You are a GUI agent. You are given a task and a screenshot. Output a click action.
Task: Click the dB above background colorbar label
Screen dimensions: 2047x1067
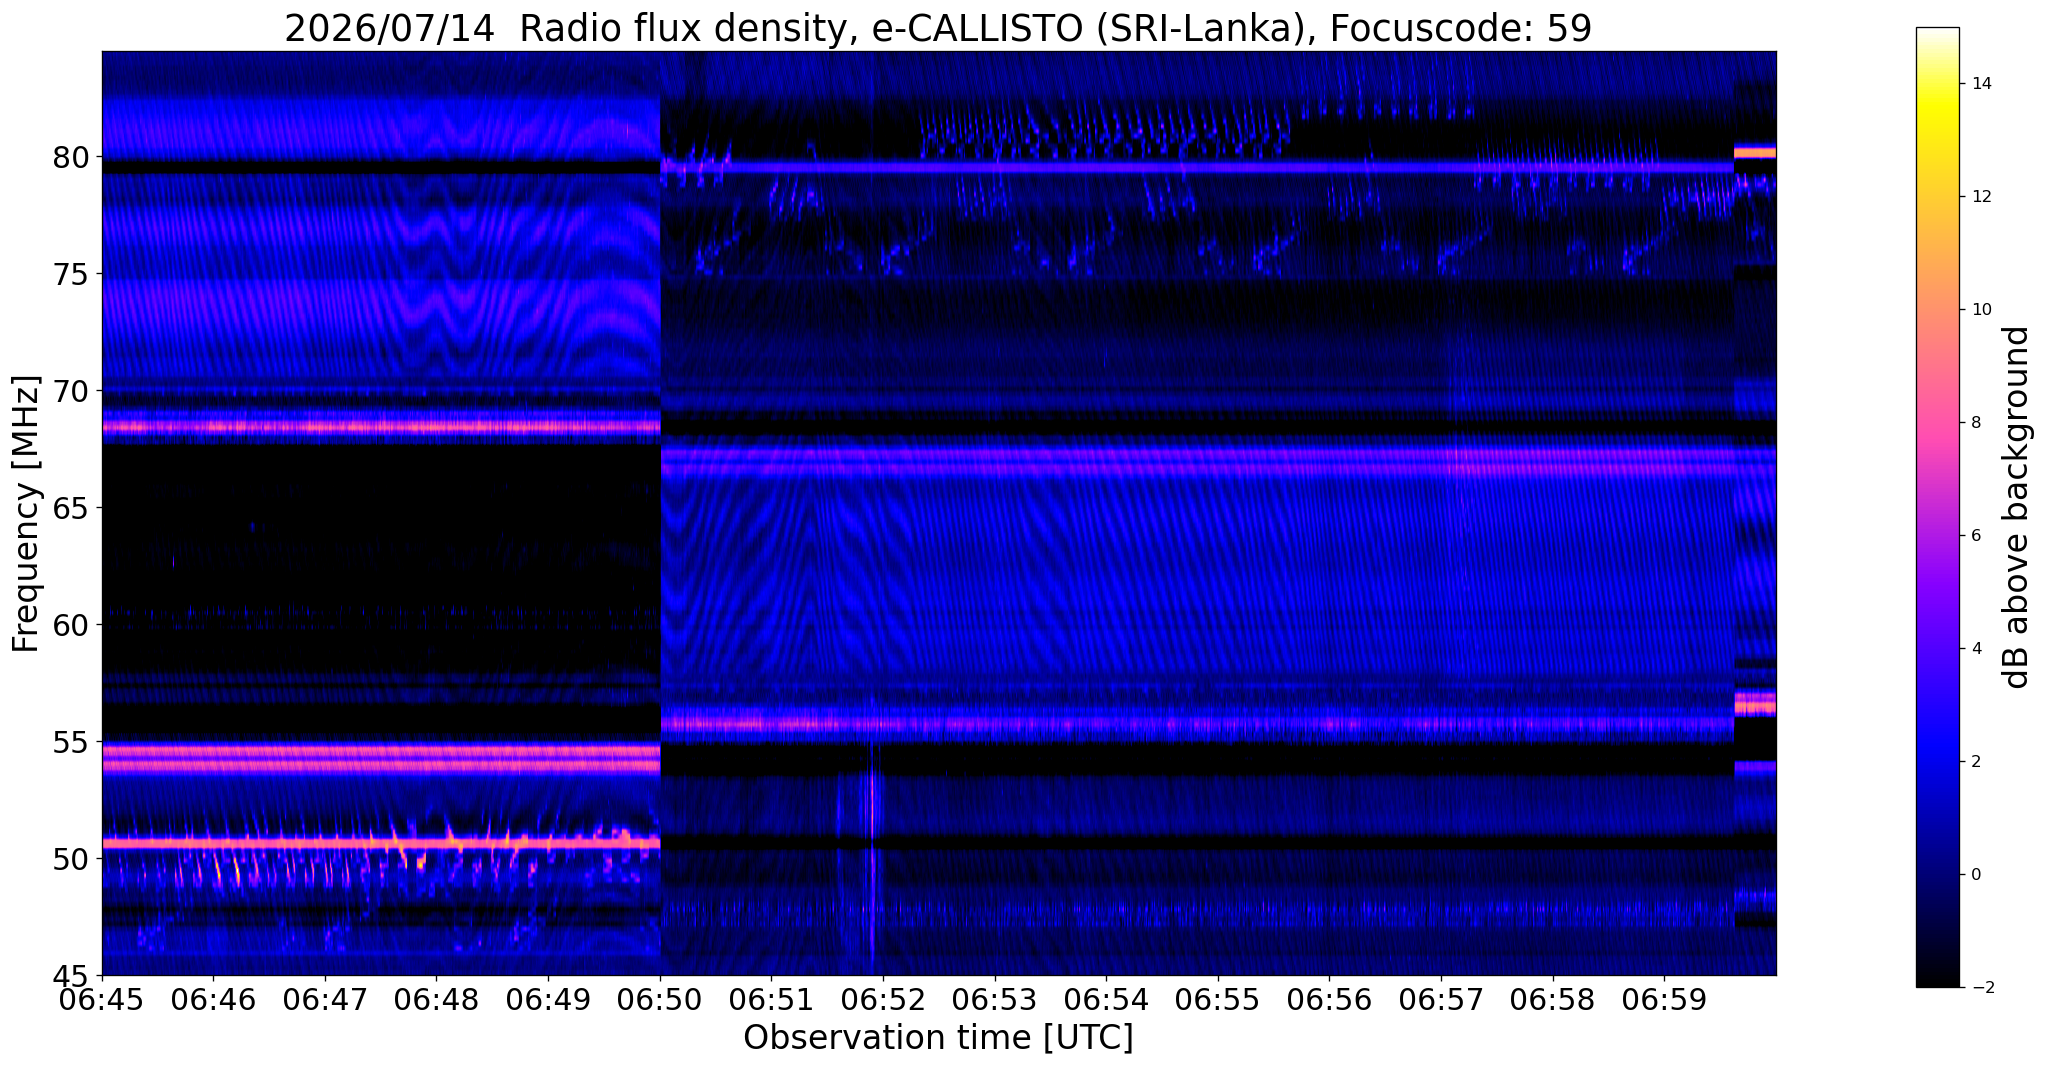tap(2017, 507)
